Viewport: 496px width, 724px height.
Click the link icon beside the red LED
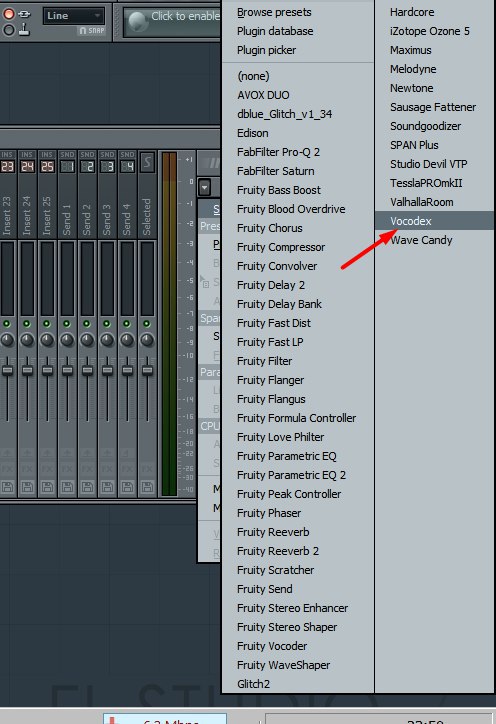pos(24,14)
